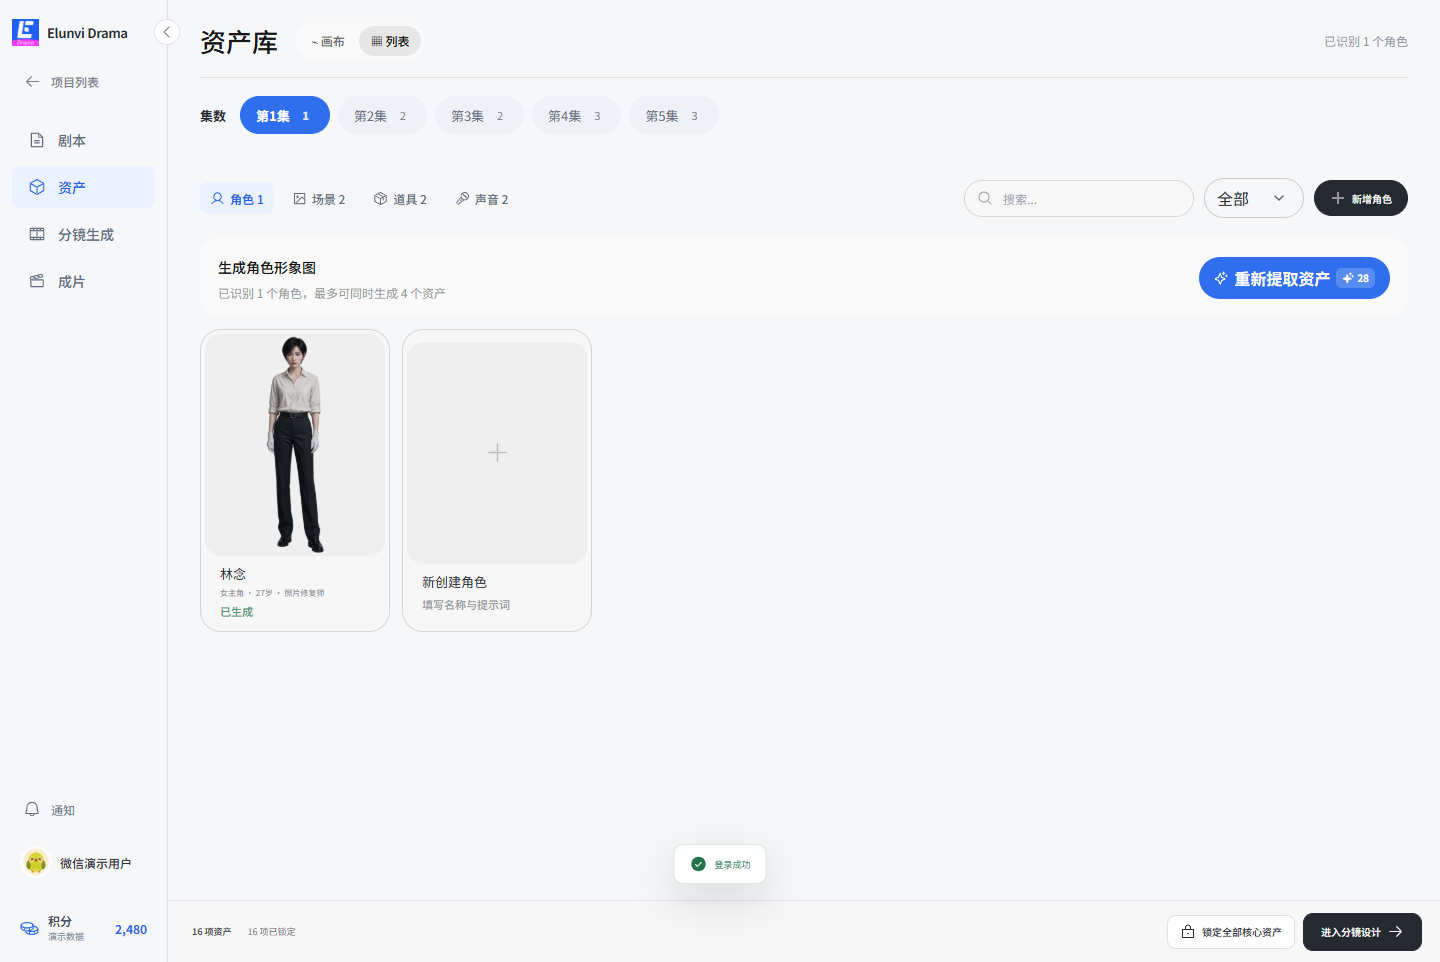Click the 16 项资产 count text

pyautogui.click(x=211, y=932)
